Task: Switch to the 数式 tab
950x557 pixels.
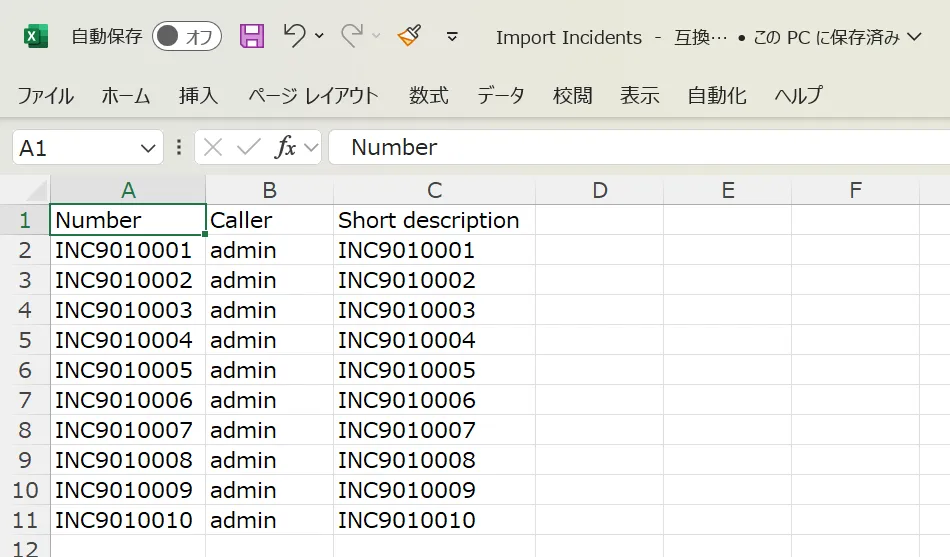Action: (428, 95)
